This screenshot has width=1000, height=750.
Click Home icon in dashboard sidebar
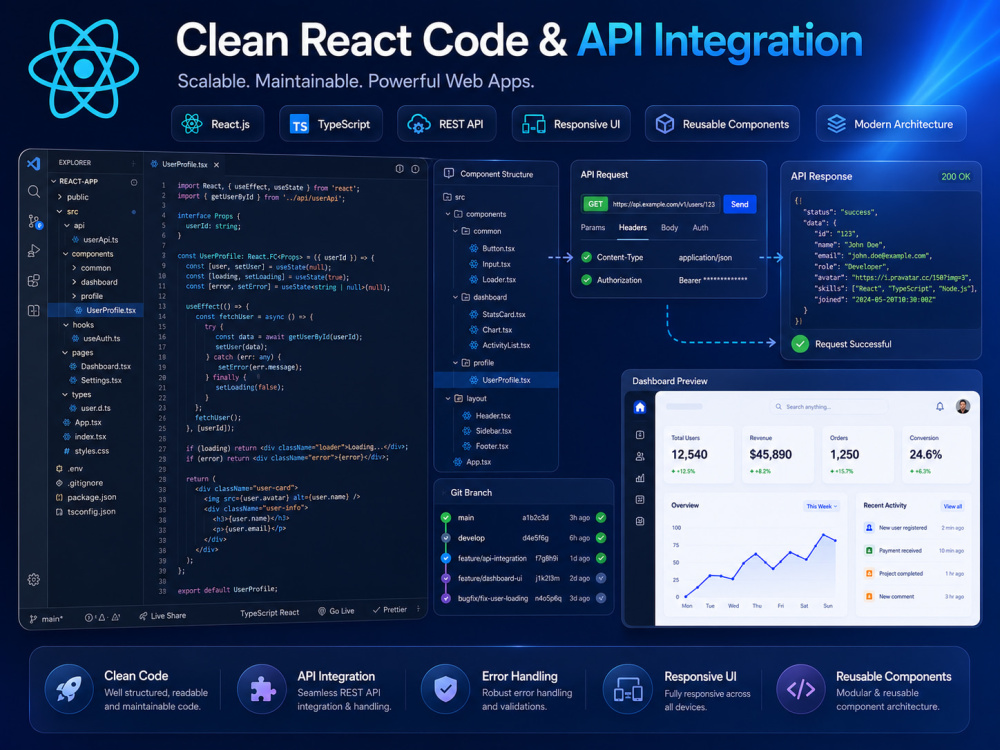tap(640, 408)
